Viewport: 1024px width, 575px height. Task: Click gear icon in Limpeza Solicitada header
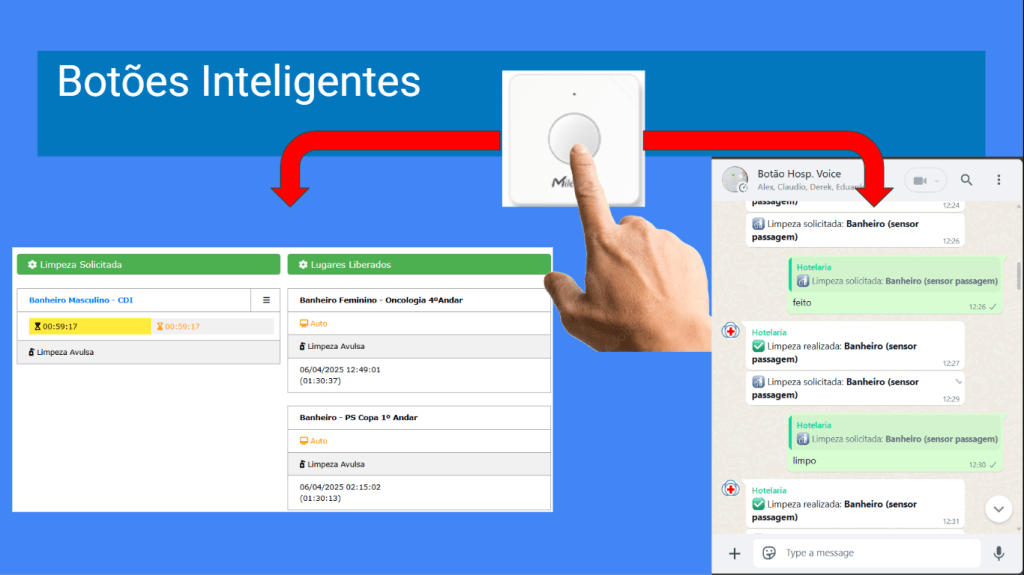pyautogui.click(x=32, y=264)
